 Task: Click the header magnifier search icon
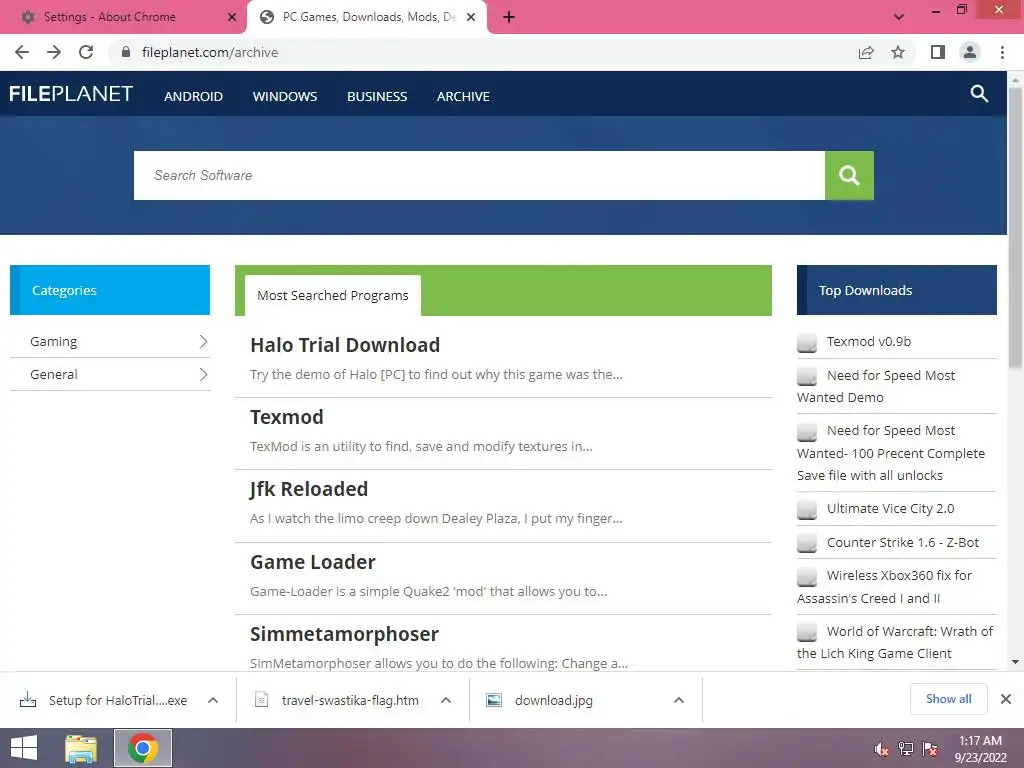979,93
